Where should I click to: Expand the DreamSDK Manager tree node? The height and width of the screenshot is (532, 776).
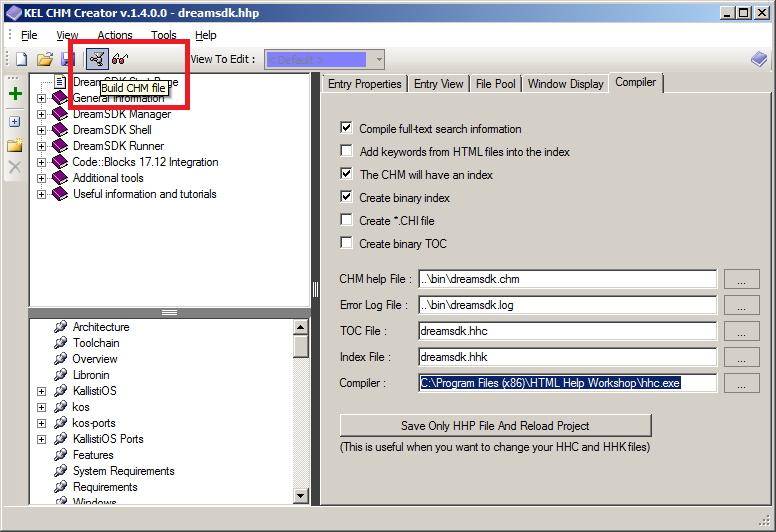pyautogui.click(x=42, y=114)
